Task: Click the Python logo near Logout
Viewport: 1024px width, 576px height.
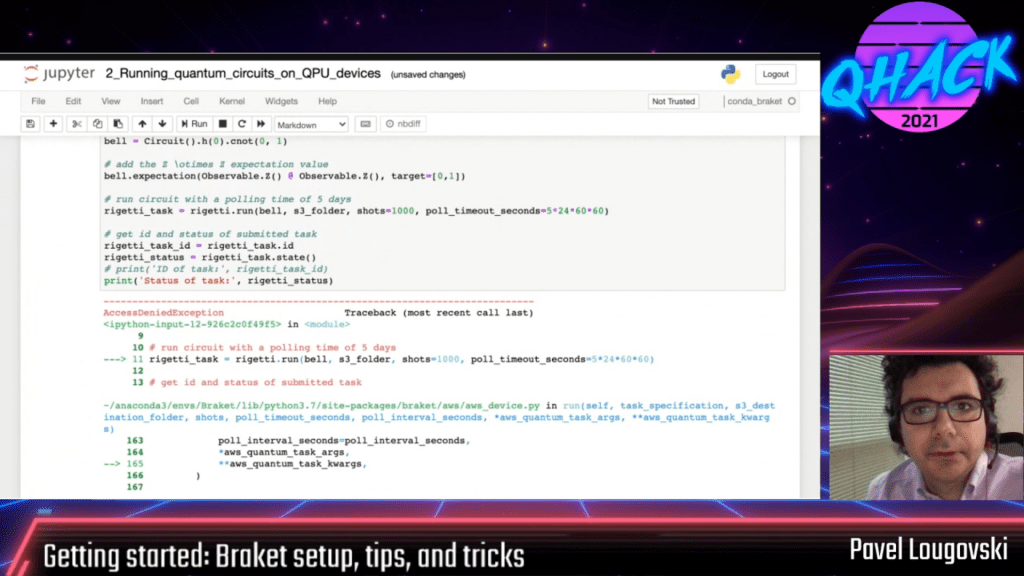Action: tap(729, 74)
